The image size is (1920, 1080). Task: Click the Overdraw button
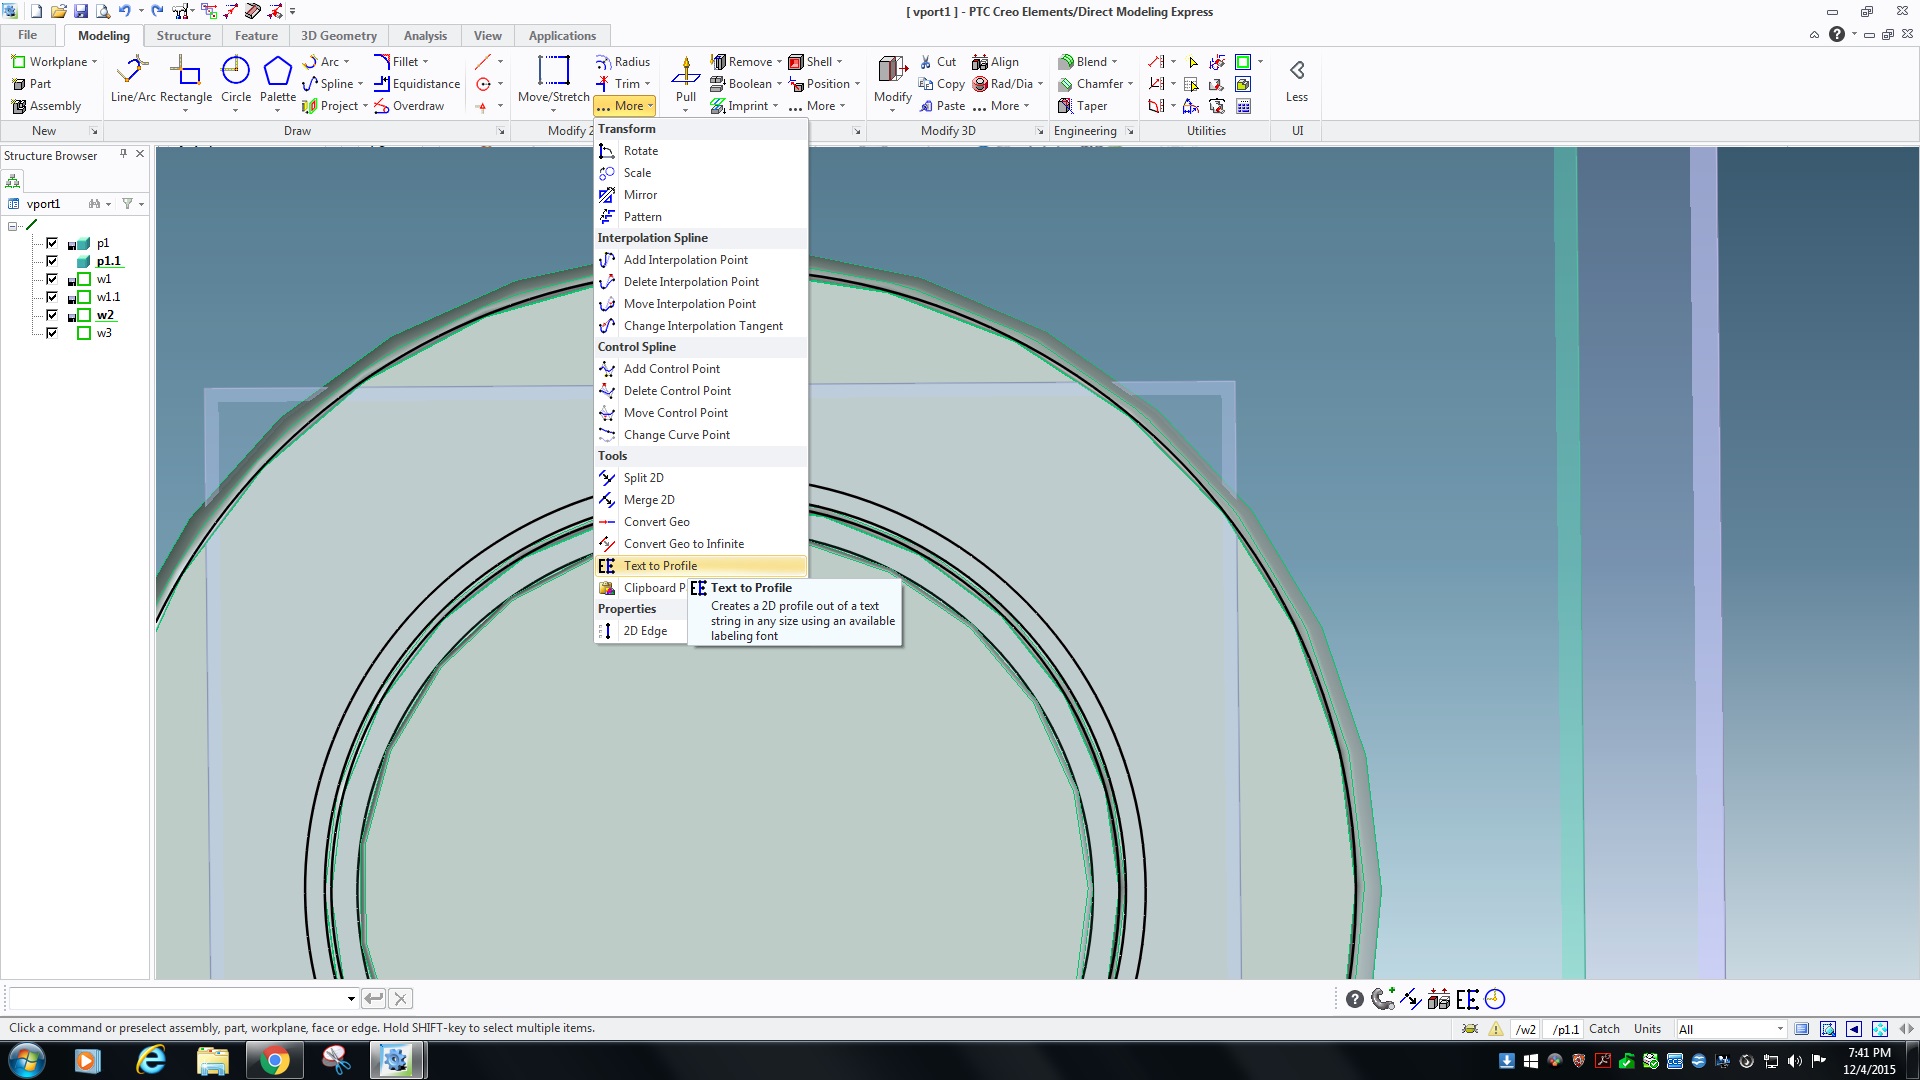tap(417, 106)
